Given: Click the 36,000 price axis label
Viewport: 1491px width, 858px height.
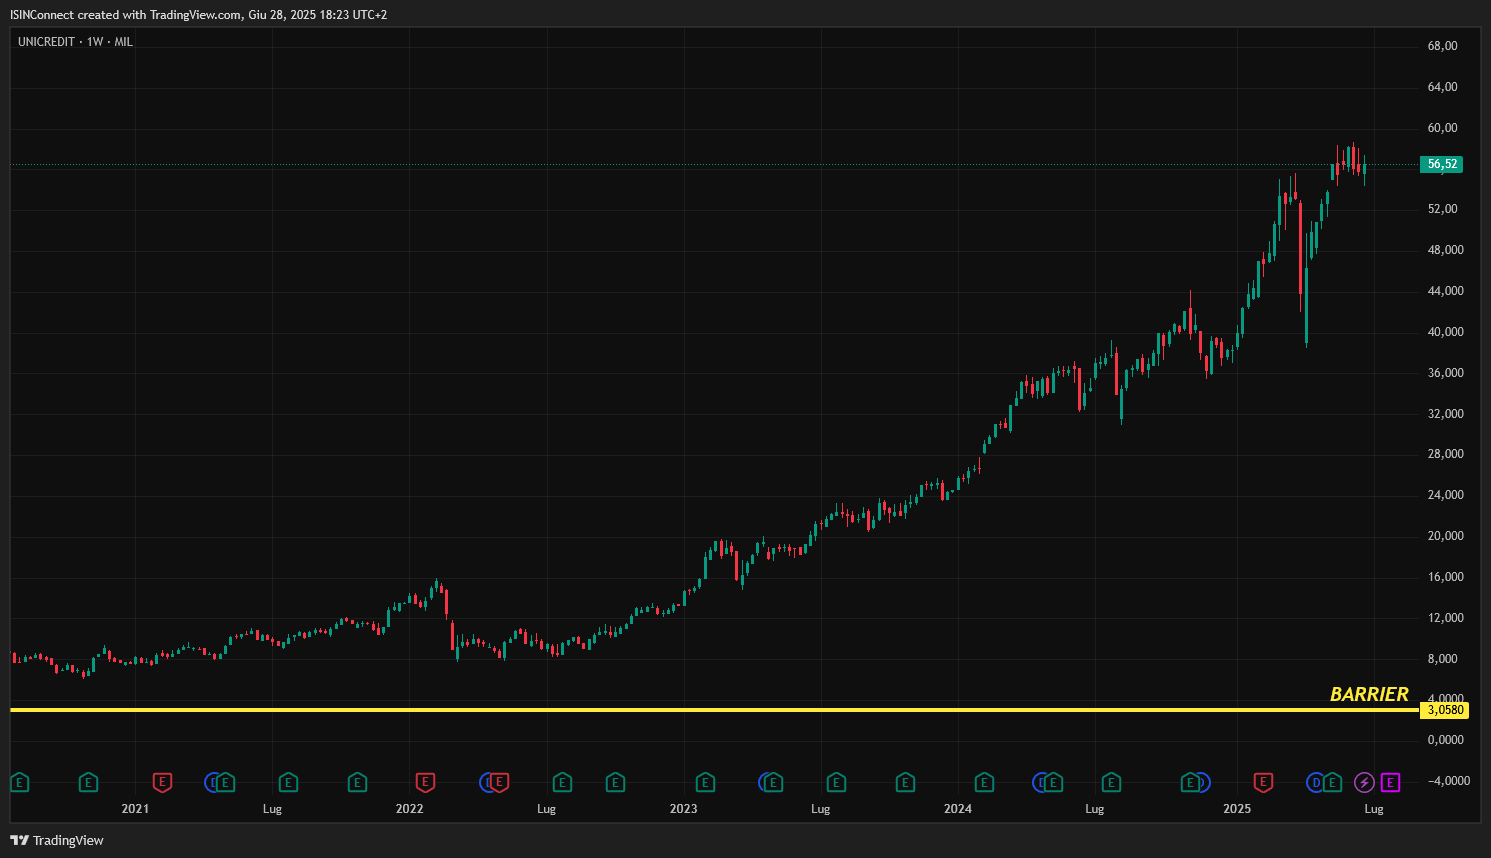Looking at the screenshot, I should click(1445, 373).
